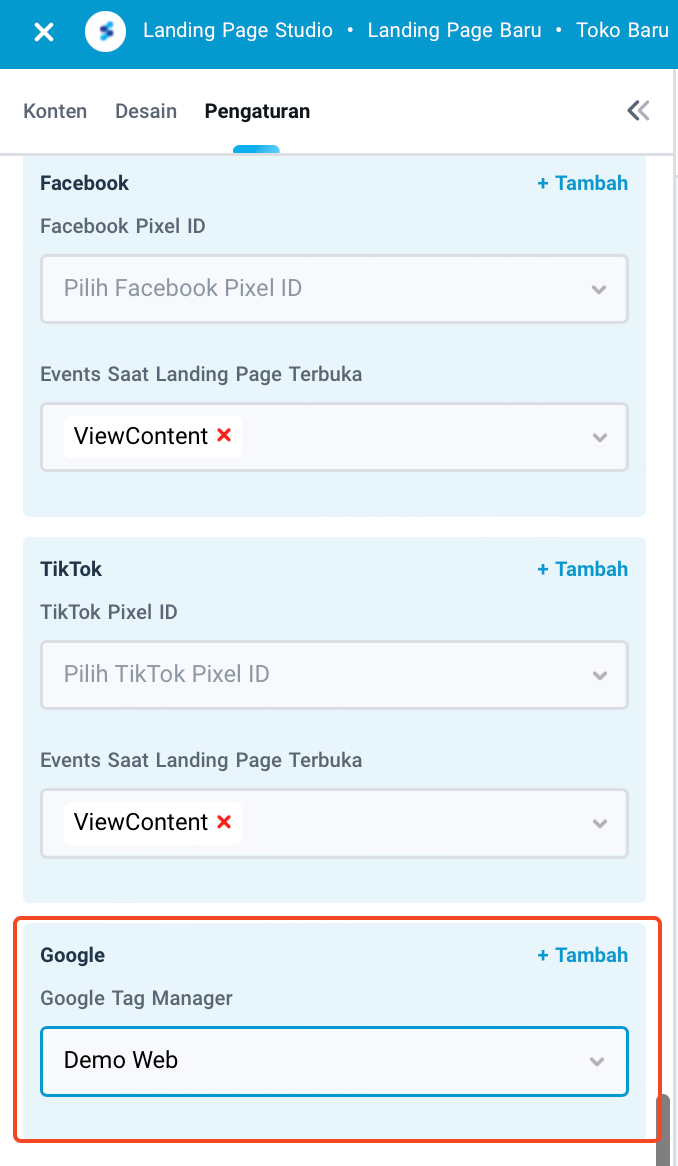Collapse the settings panel with double-chevron icon

coord(638,110)
